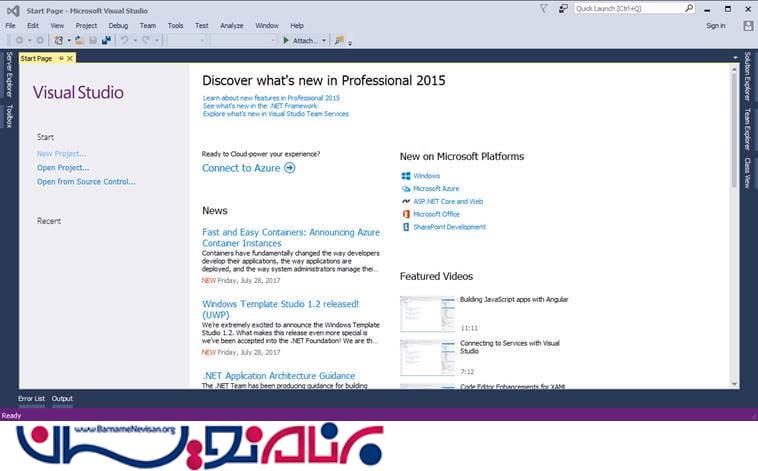Open the Debug menu

118,26
